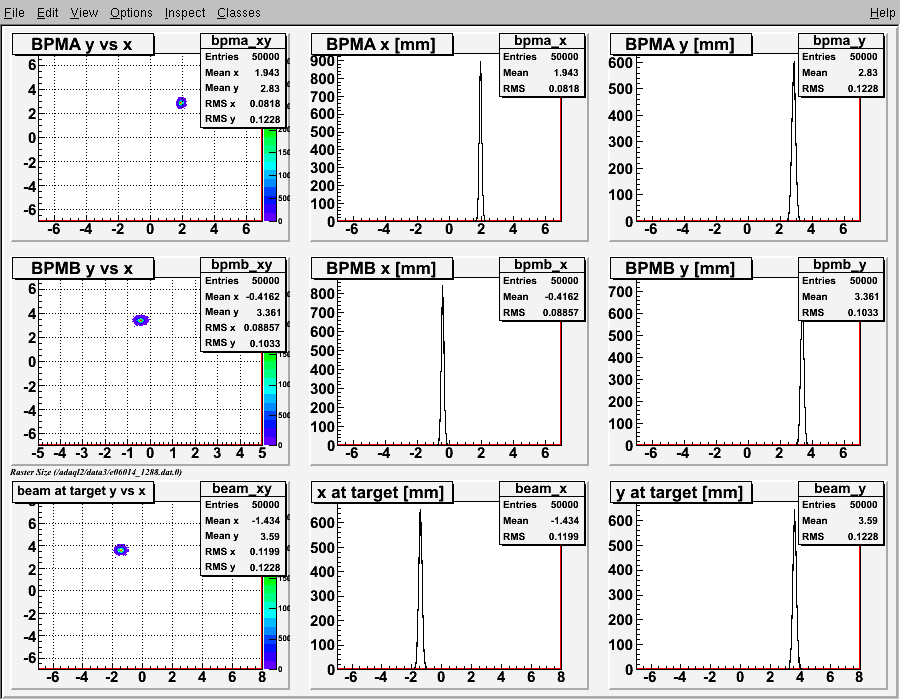The image size is (900, 700).
Task: Click 'RMS y 0.1033' in bpmb_xy stats
Action: coord(242,343)
